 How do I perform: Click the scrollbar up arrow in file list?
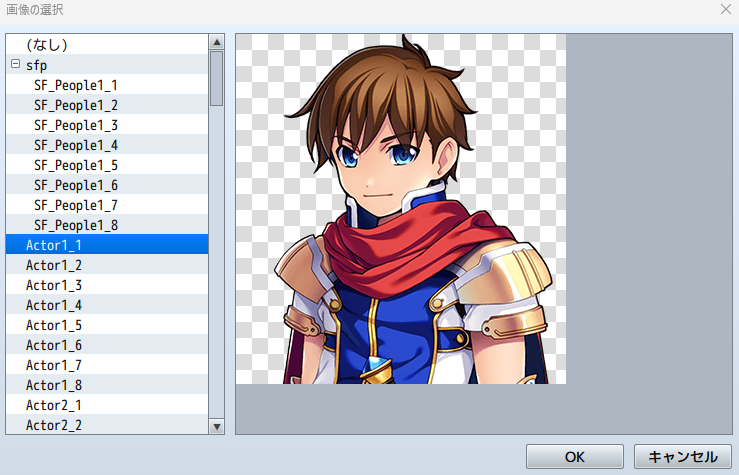coord(216,42)
